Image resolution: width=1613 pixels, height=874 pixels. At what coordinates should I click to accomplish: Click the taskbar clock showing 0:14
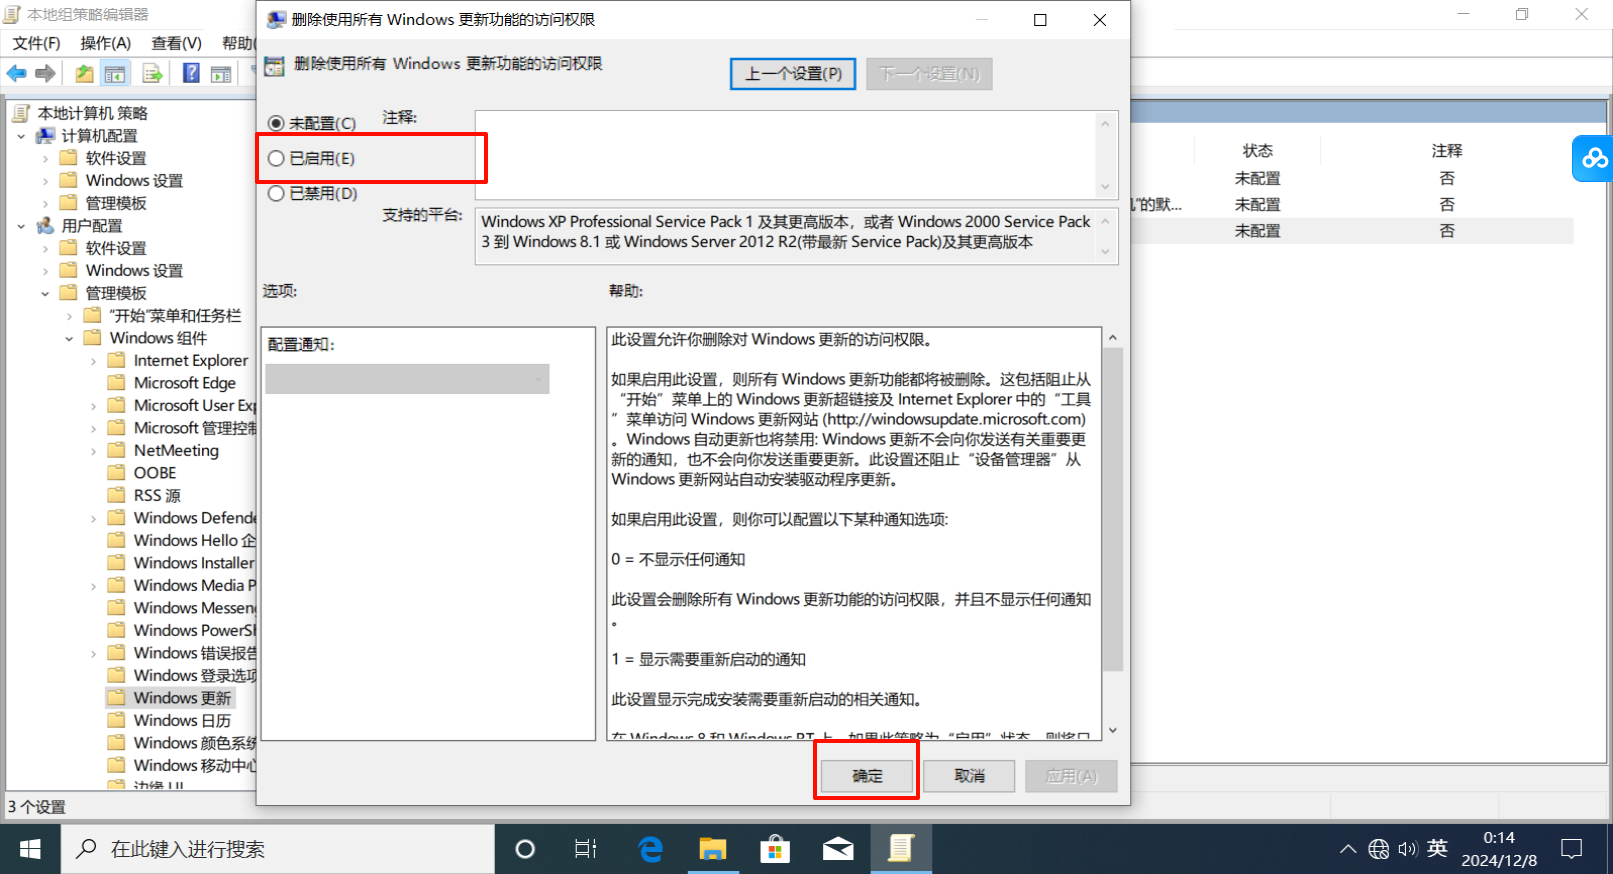tap(1499, 849)
